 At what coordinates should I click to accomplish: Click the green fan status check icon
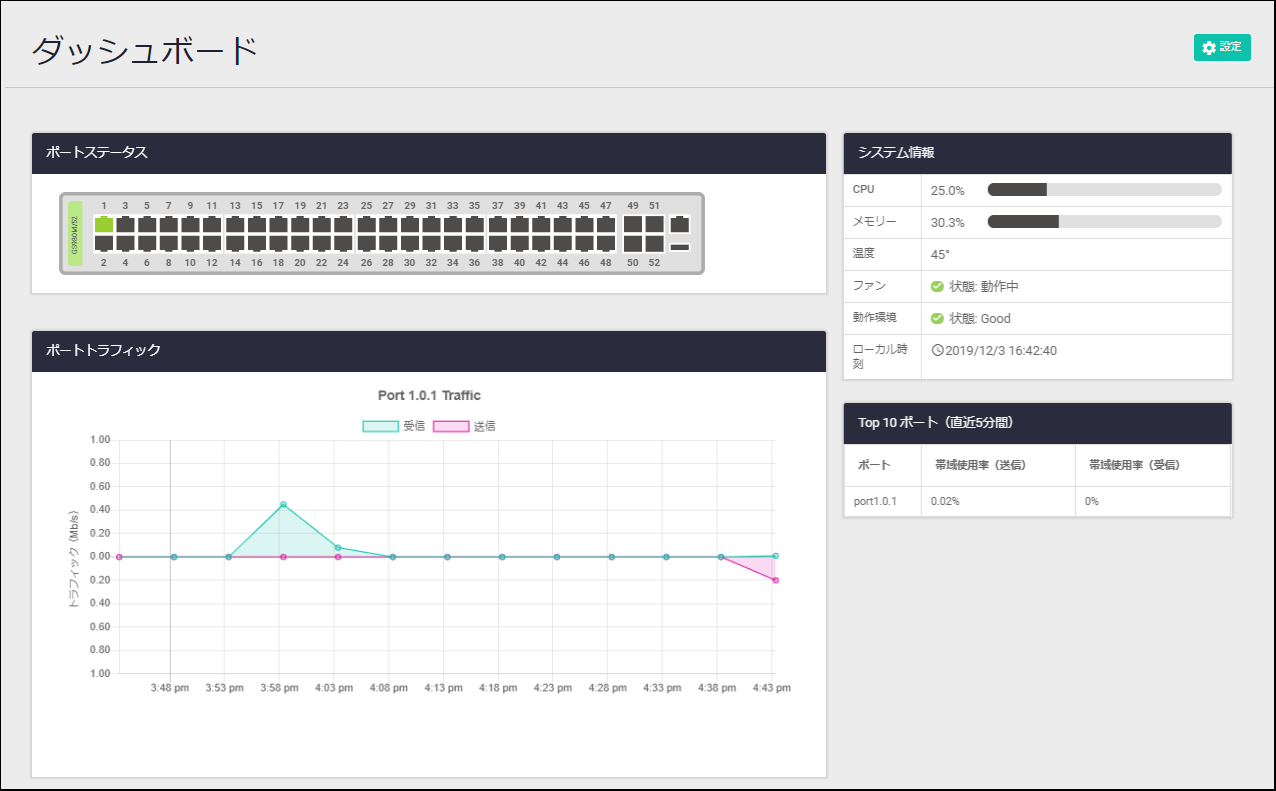pyautogui.click(x=937, y=286)
